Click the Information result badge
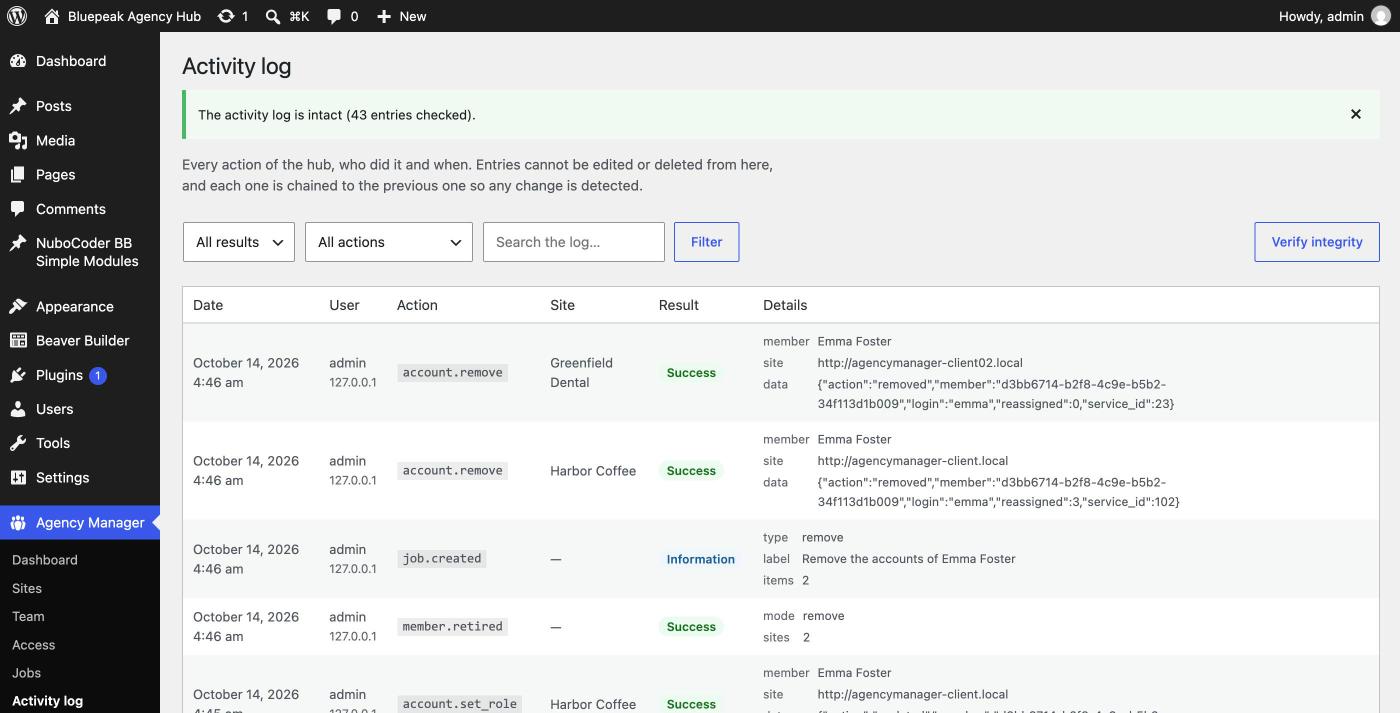 (701, 559)
